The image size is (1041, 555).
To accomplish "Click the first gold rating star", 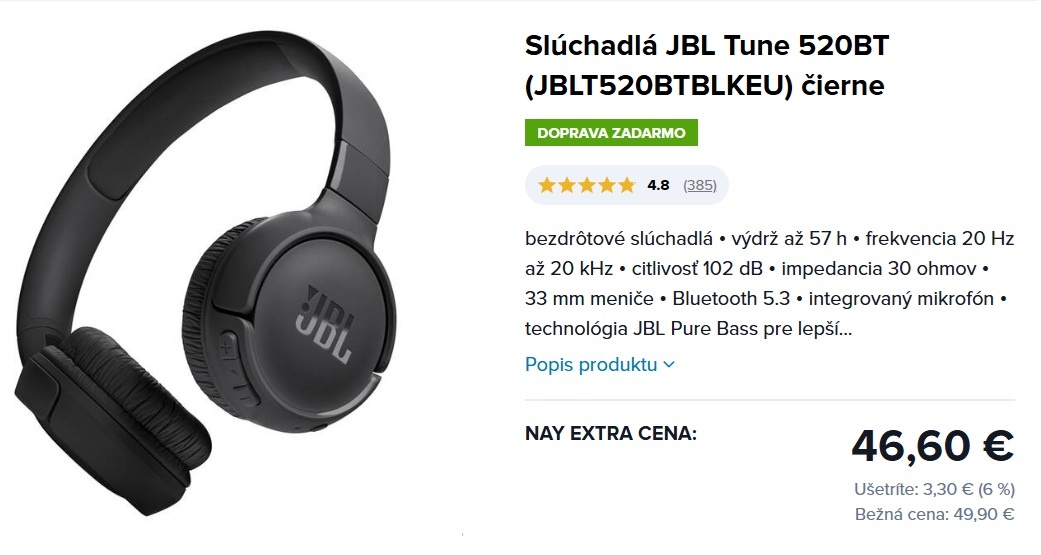I will point(546,185).
